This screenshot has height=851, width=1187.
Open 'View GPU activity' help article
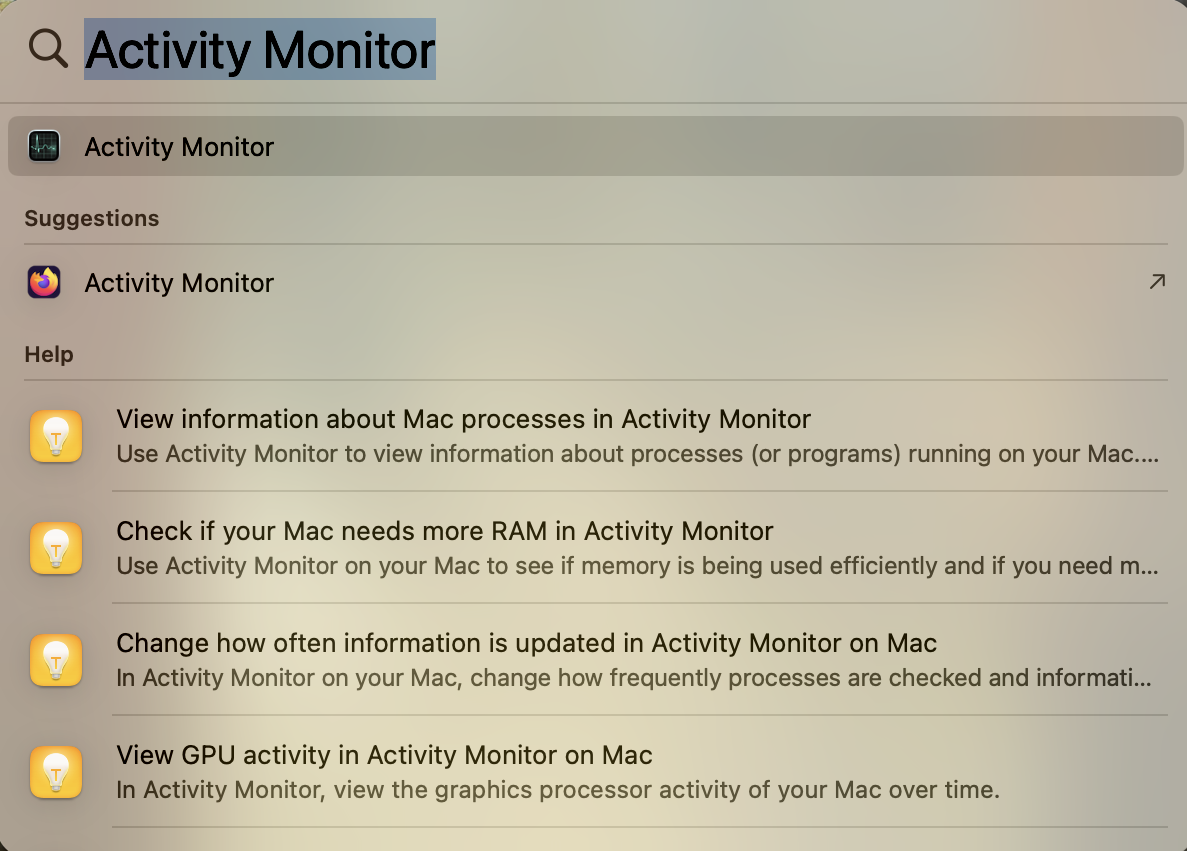coord(385,755)
